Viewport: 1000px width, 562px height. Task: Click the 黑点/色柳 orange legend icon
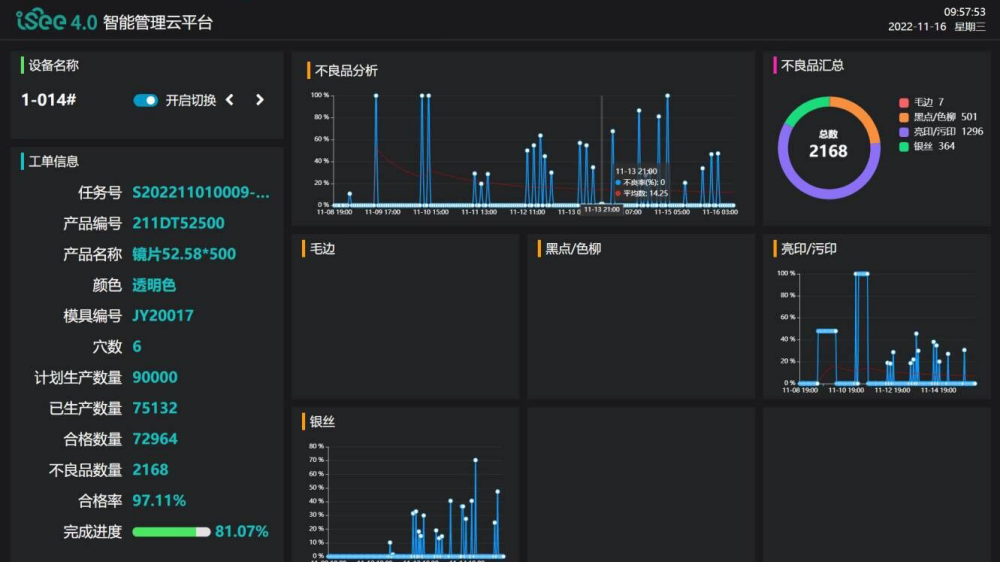click(x=904, y=117)
